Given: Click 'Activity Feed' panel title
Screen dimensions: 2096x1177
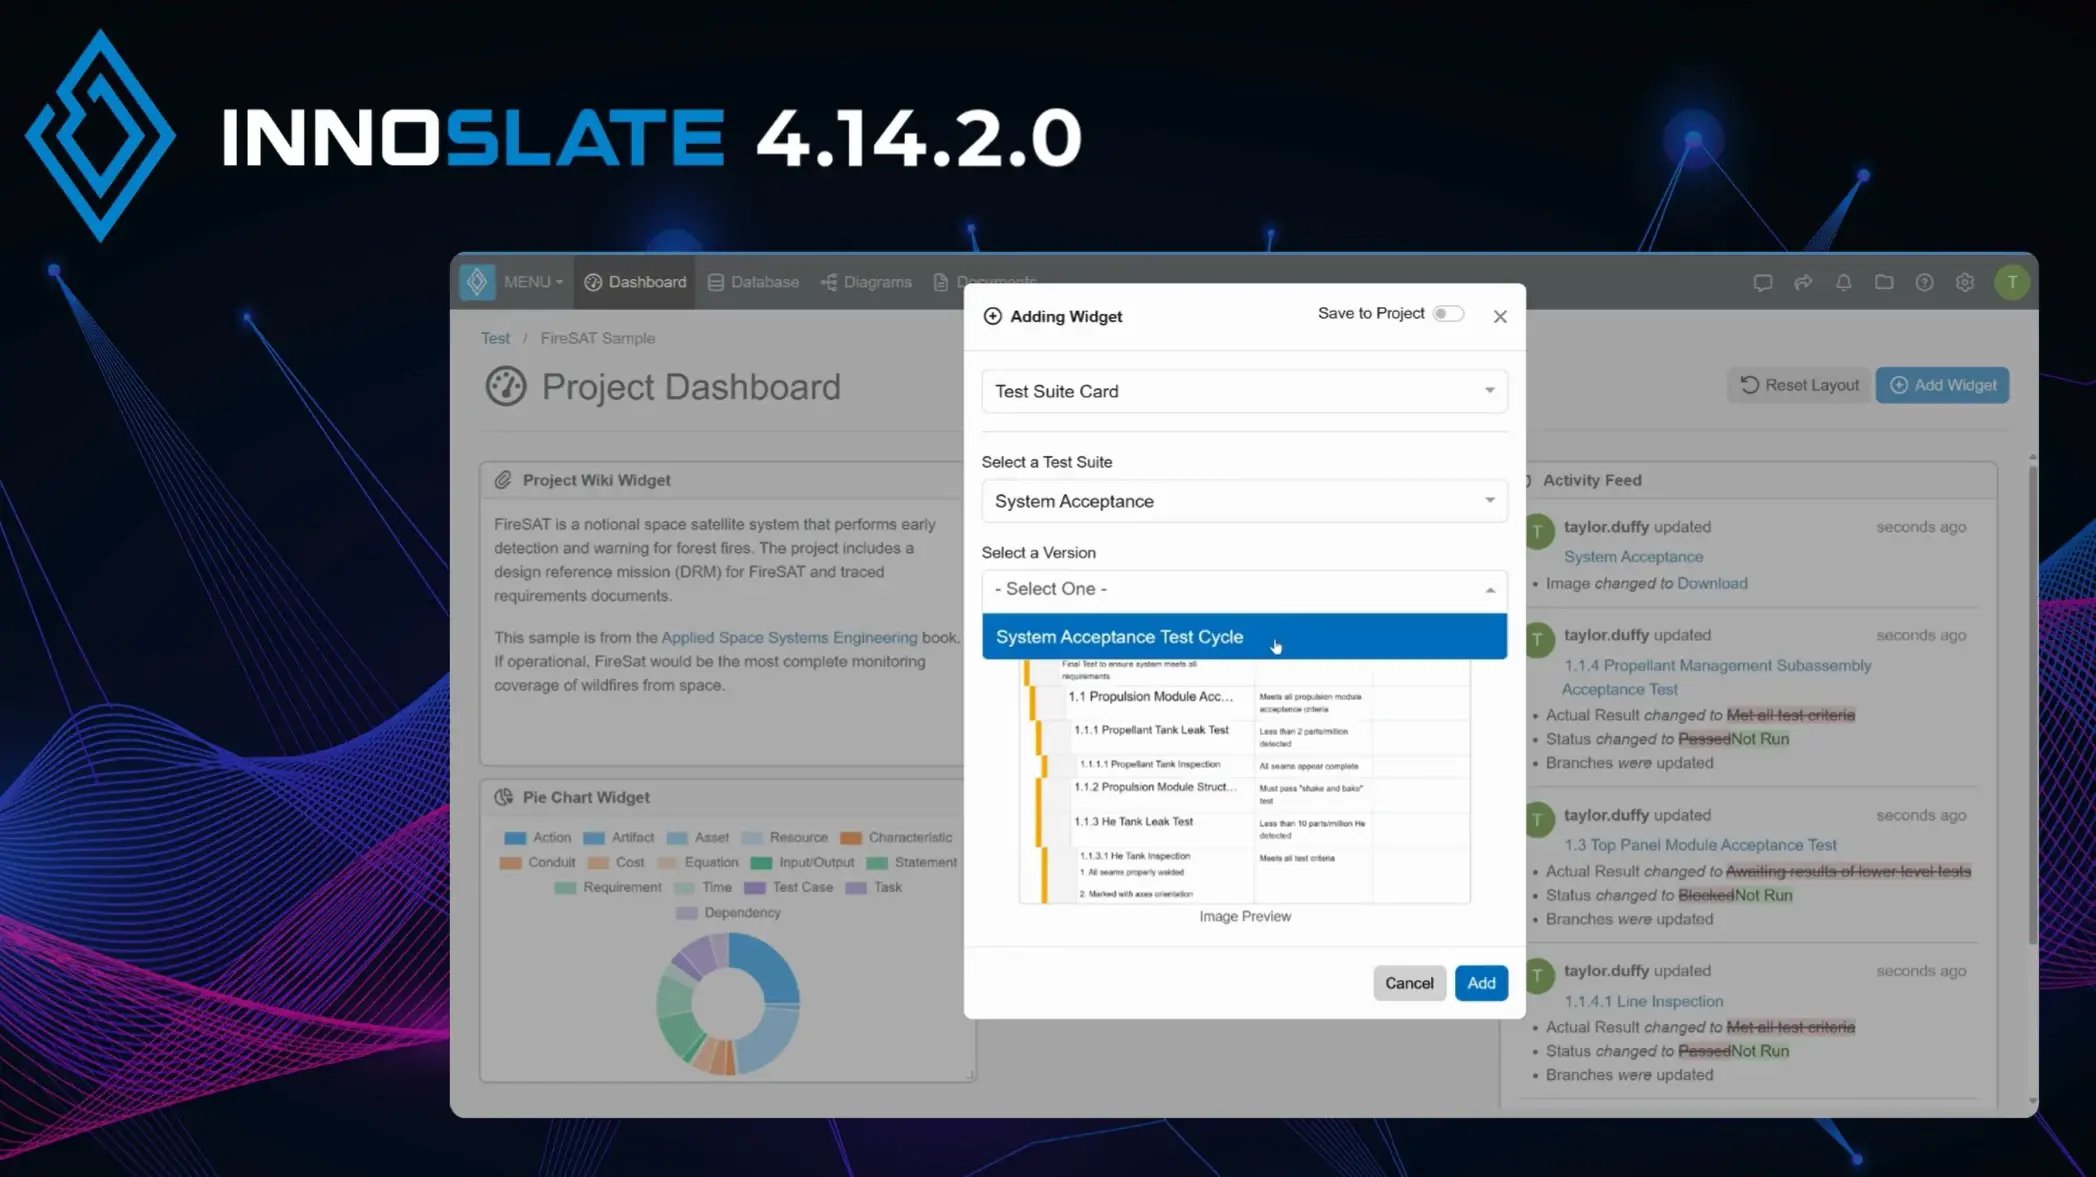Looking at the screenshot, I should click(1592, 480).
